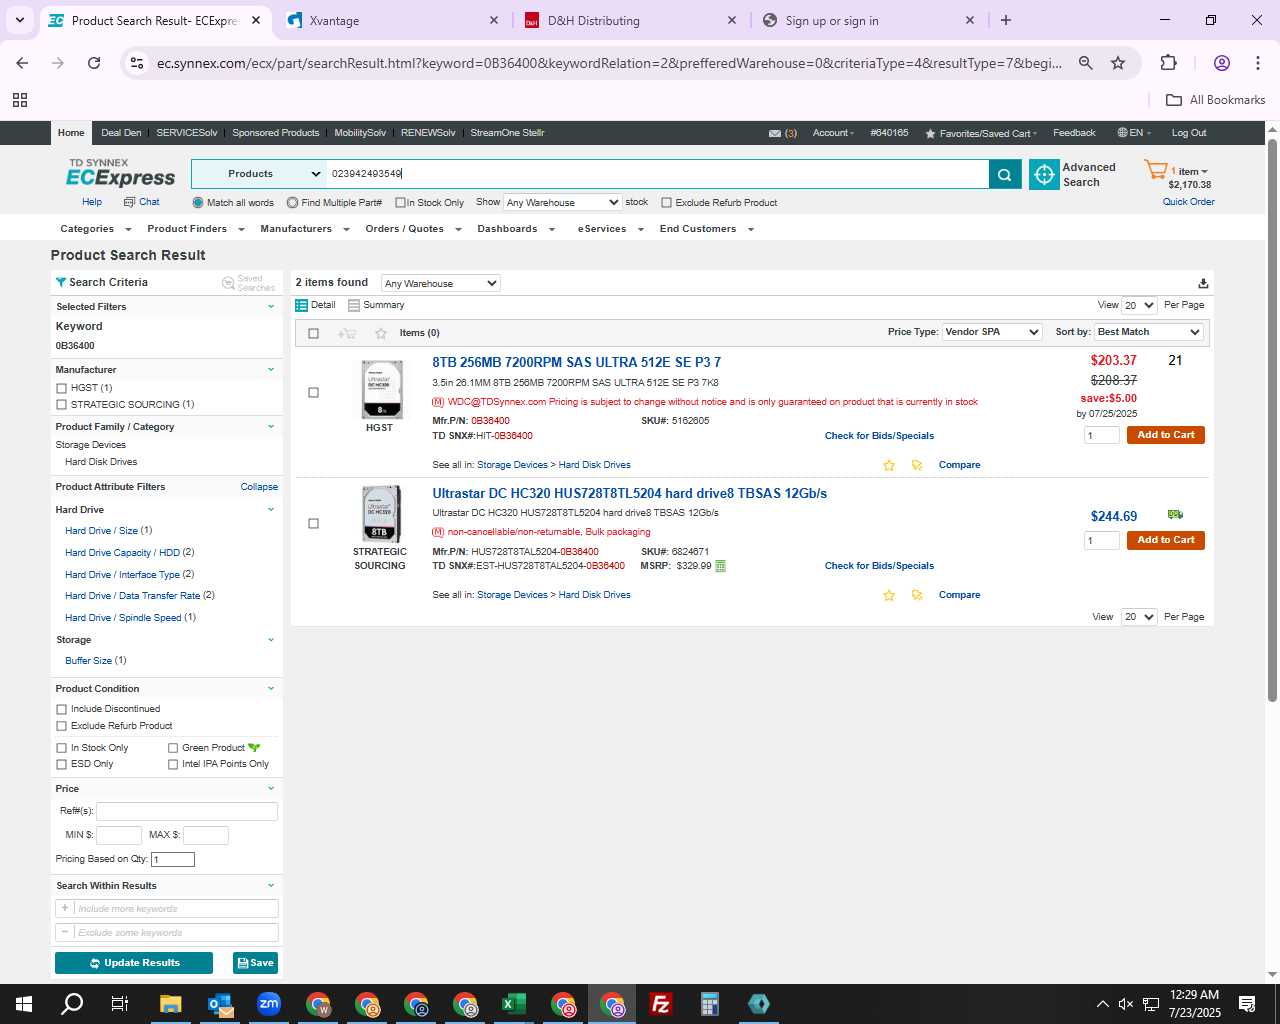
Task: Open Chrome apps grid icon
Action: pyautogui.click(x=20, y=100)
